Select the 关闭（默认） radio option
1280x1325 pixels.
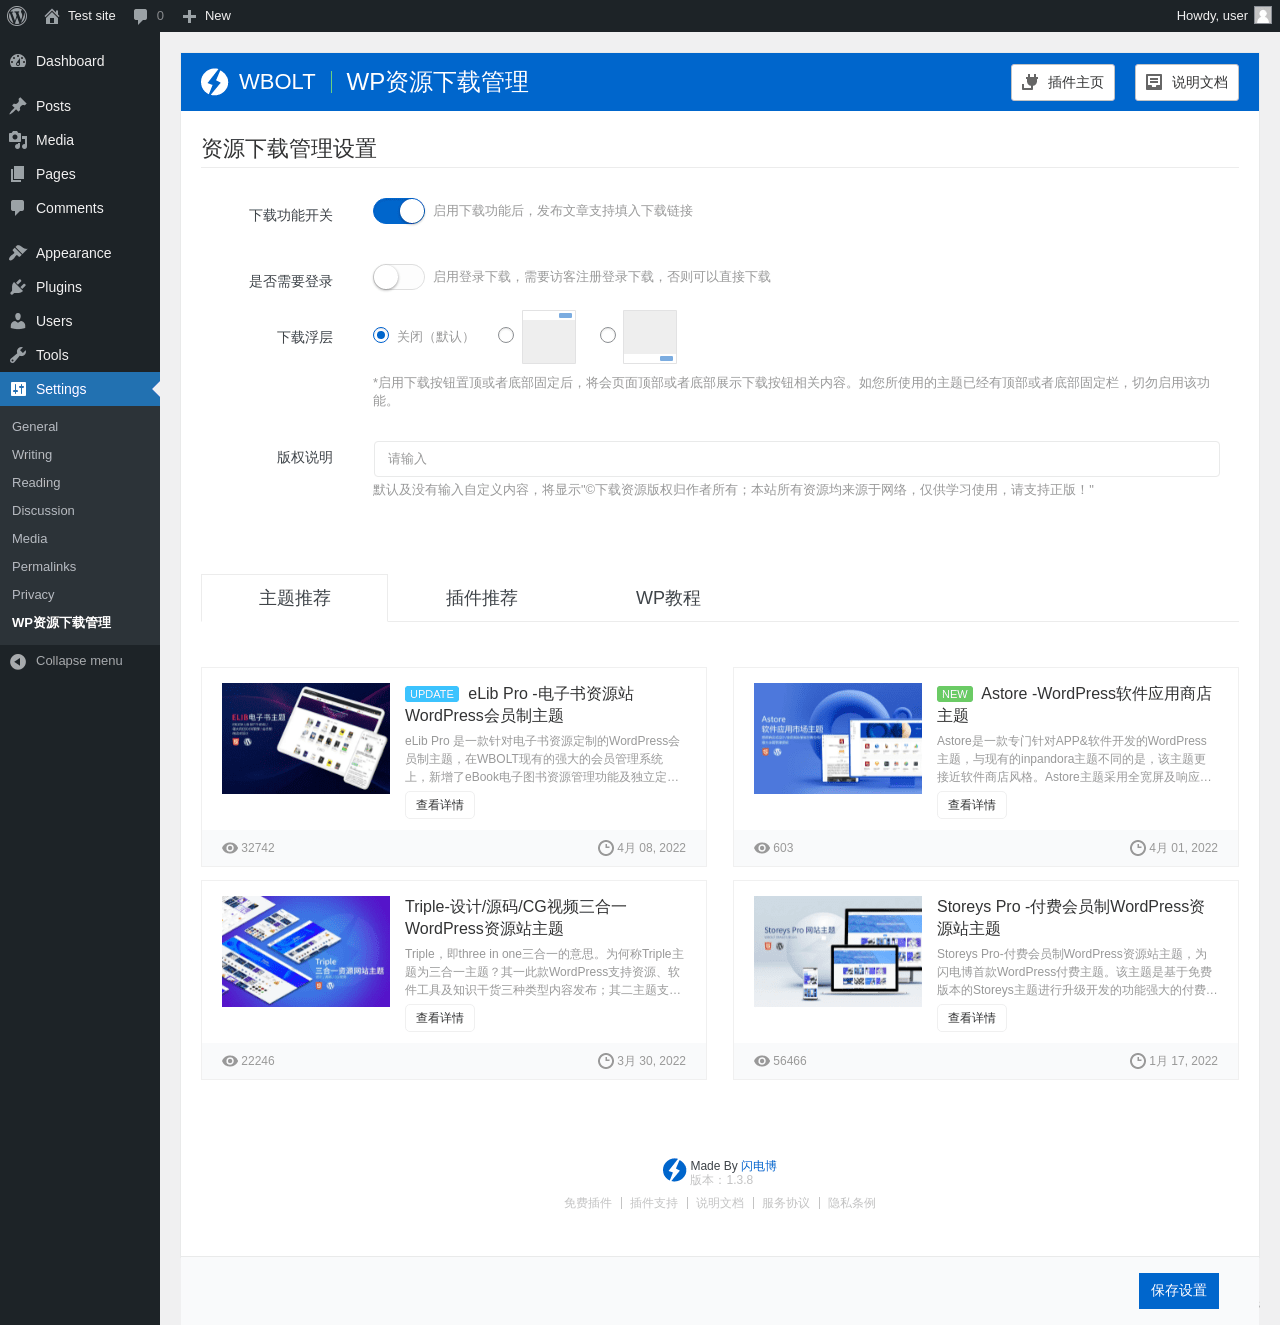381,335
